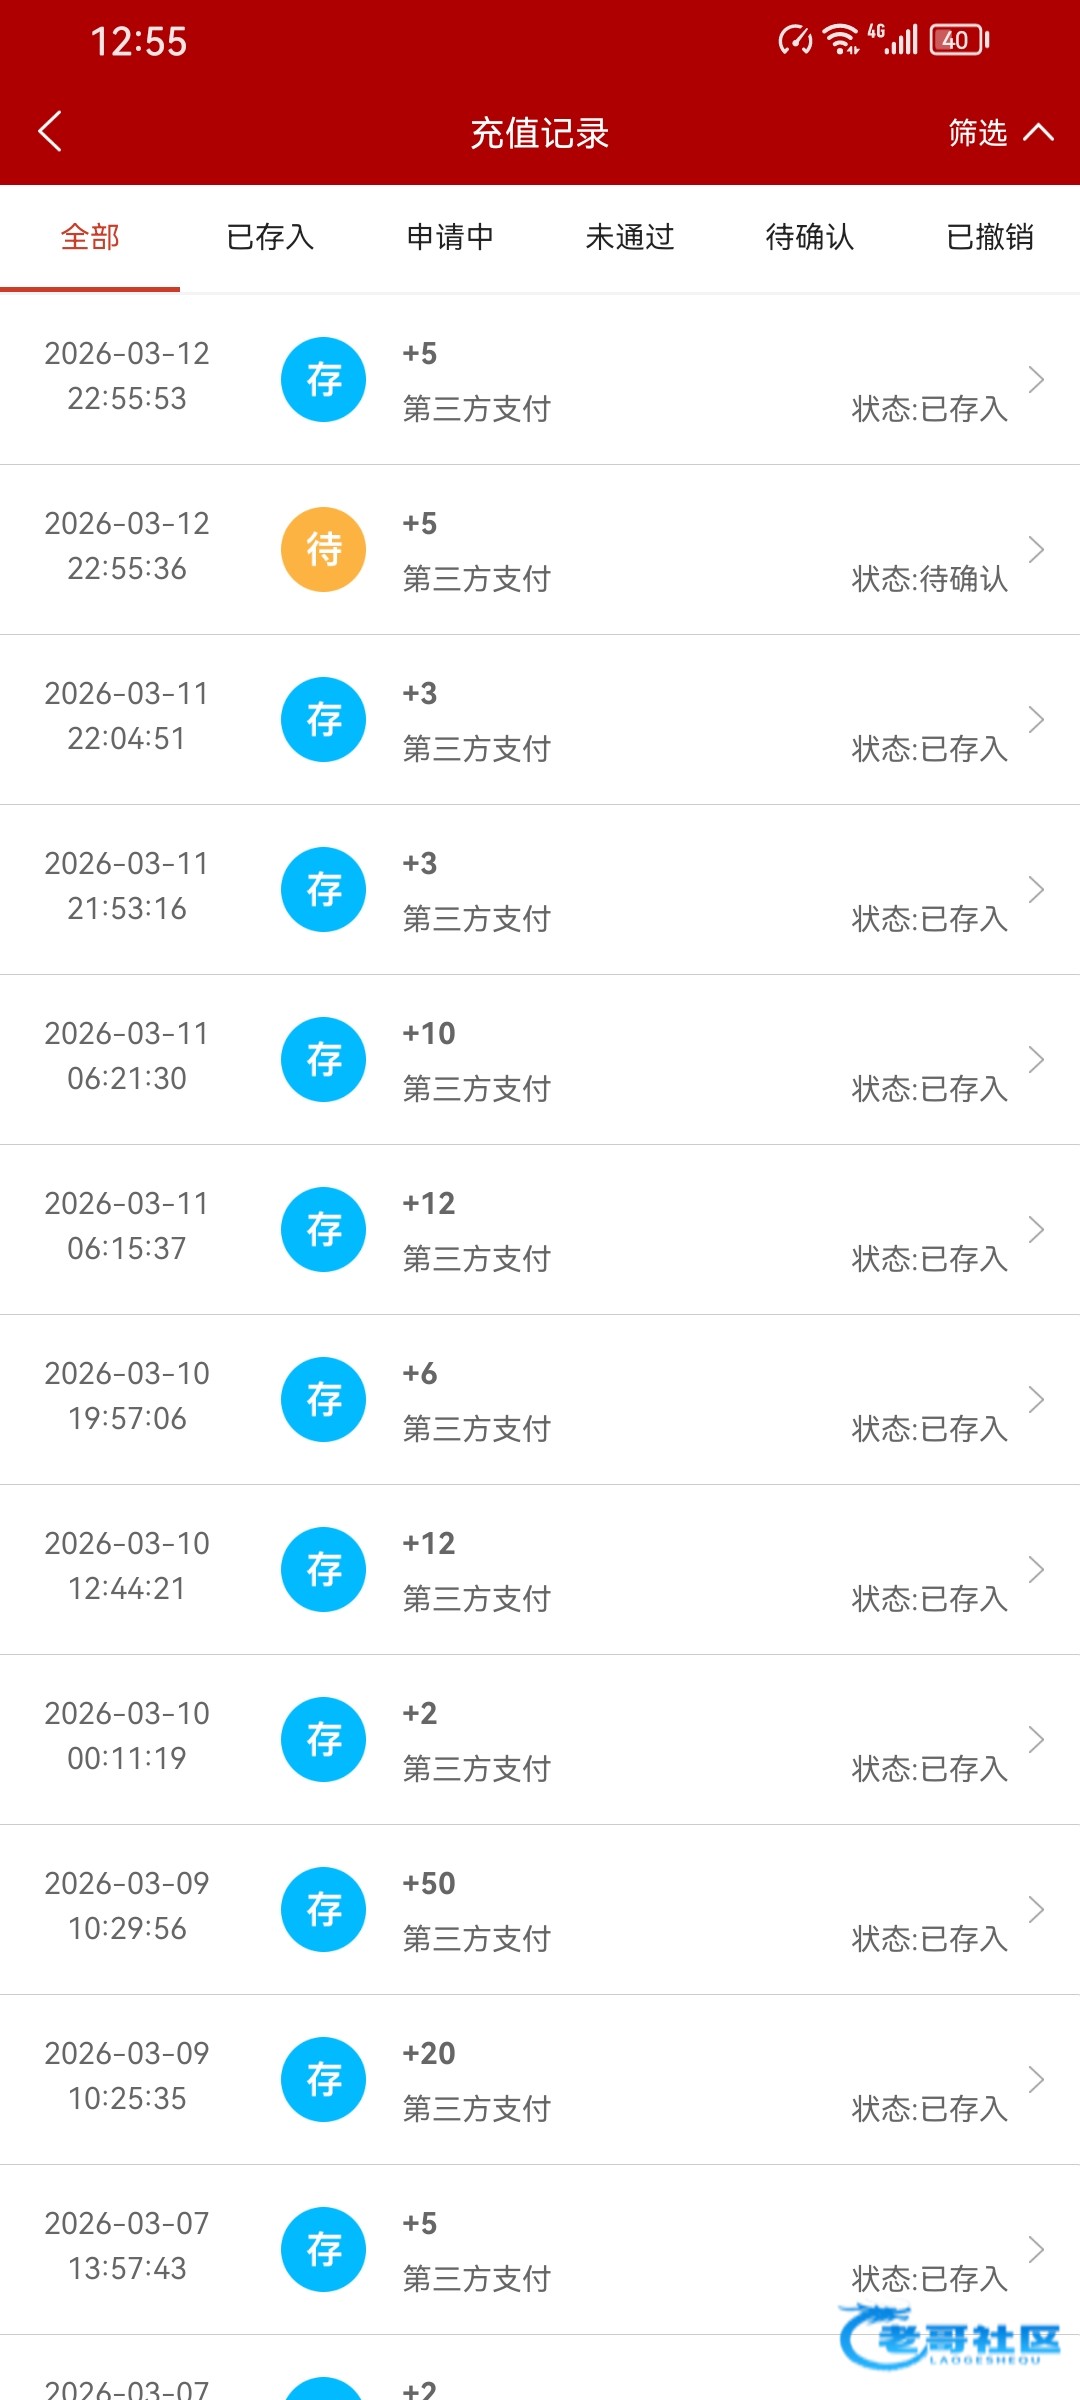Tap the 老哥社区 watermark logo
The image size is (1080, 2400).
tap(950, 2338)
